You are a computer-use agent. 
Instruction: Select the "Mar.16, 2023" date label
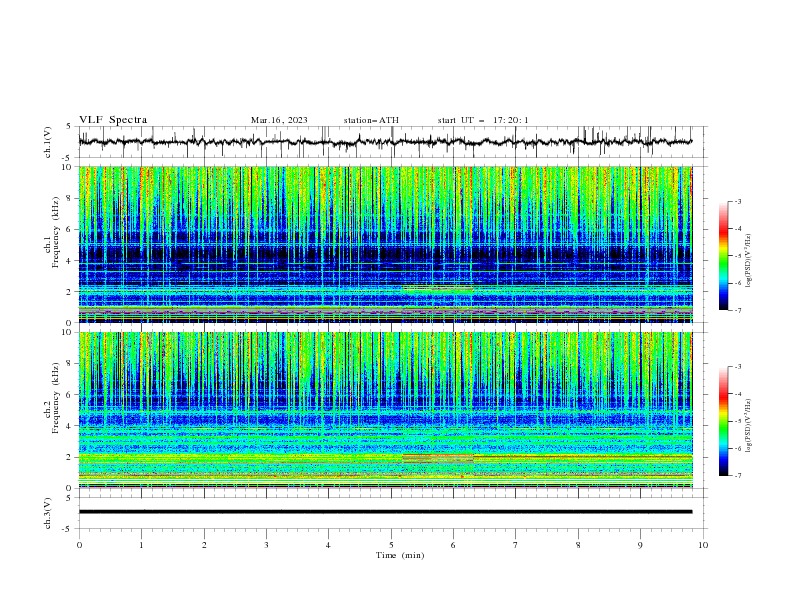pyautogui.click(x=279, y=120)
